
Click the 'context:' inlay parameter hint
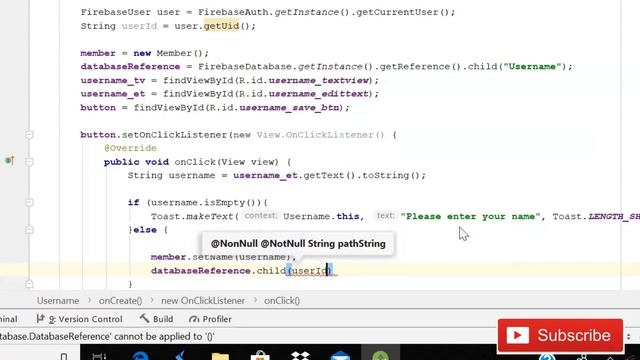tap(261, 216)
